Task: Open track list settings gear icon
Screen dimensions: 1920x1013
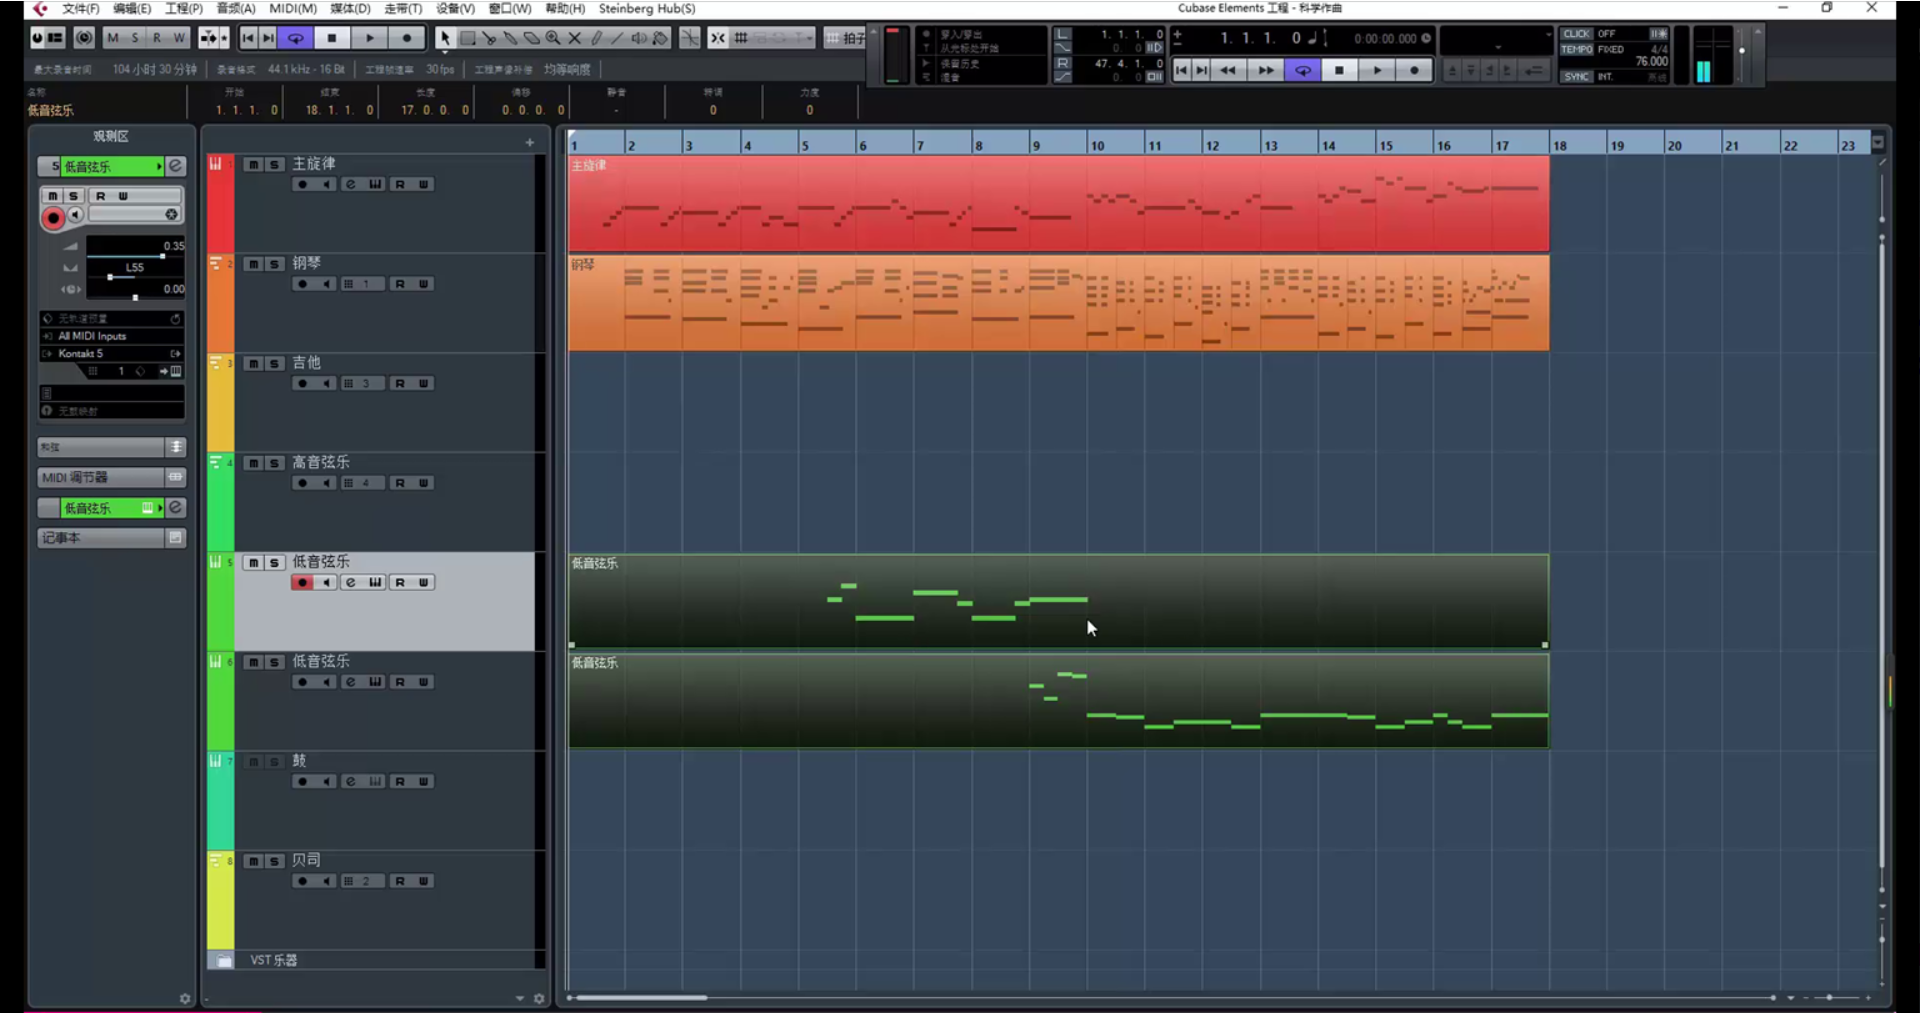Action: click(539, 998)
